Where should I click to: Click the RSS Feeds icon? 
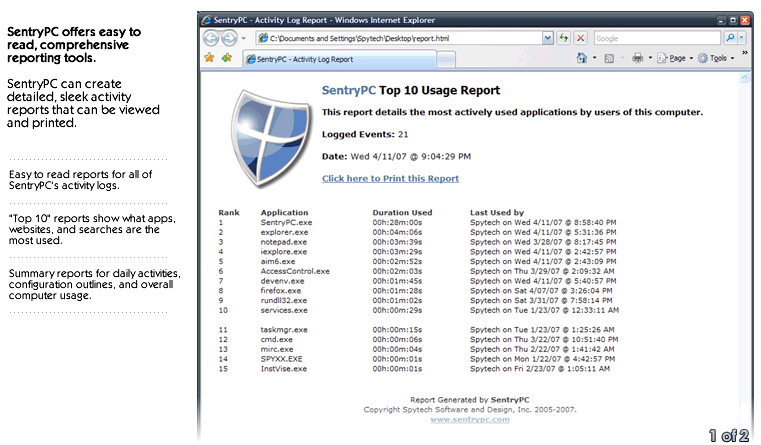(609, 59)
